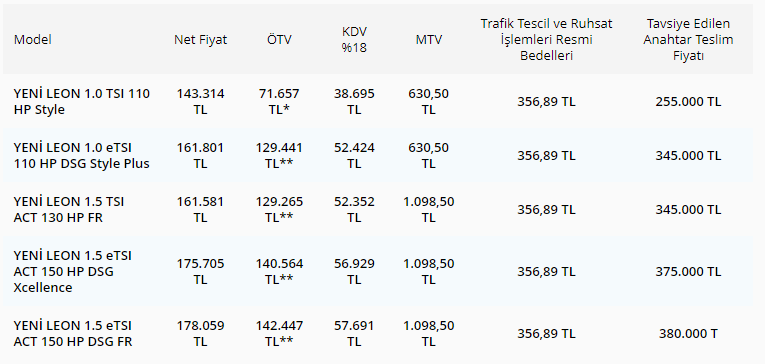Click the MTV column header
This screenshot has height=364, width=765.
[x=429, y=40]
